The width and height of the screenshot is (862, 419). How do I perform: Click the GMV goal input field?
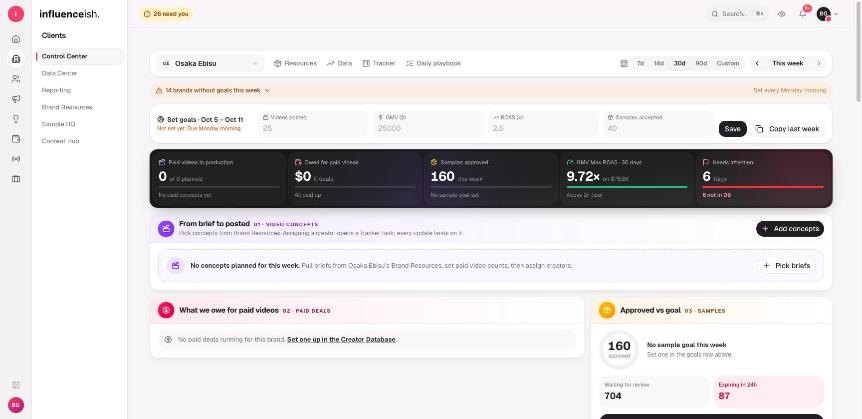tap(428, 124)
